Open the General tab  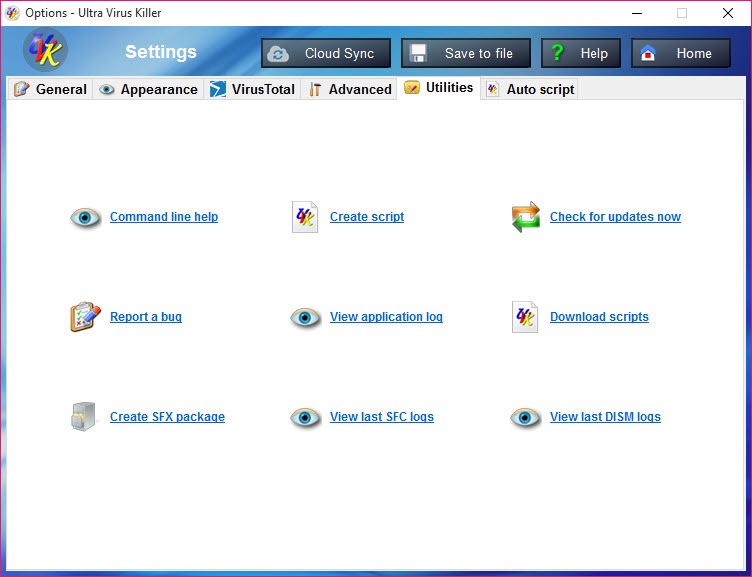pos(50,89)
